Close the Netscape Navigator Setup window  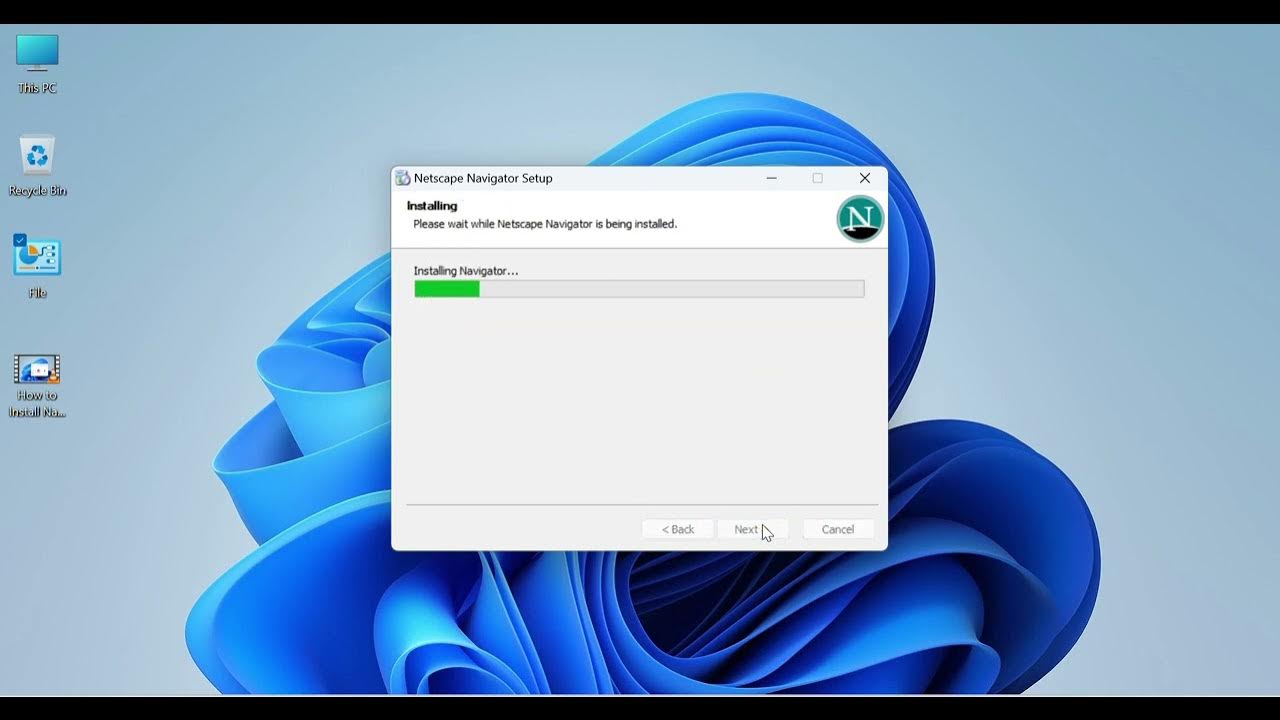865,178
